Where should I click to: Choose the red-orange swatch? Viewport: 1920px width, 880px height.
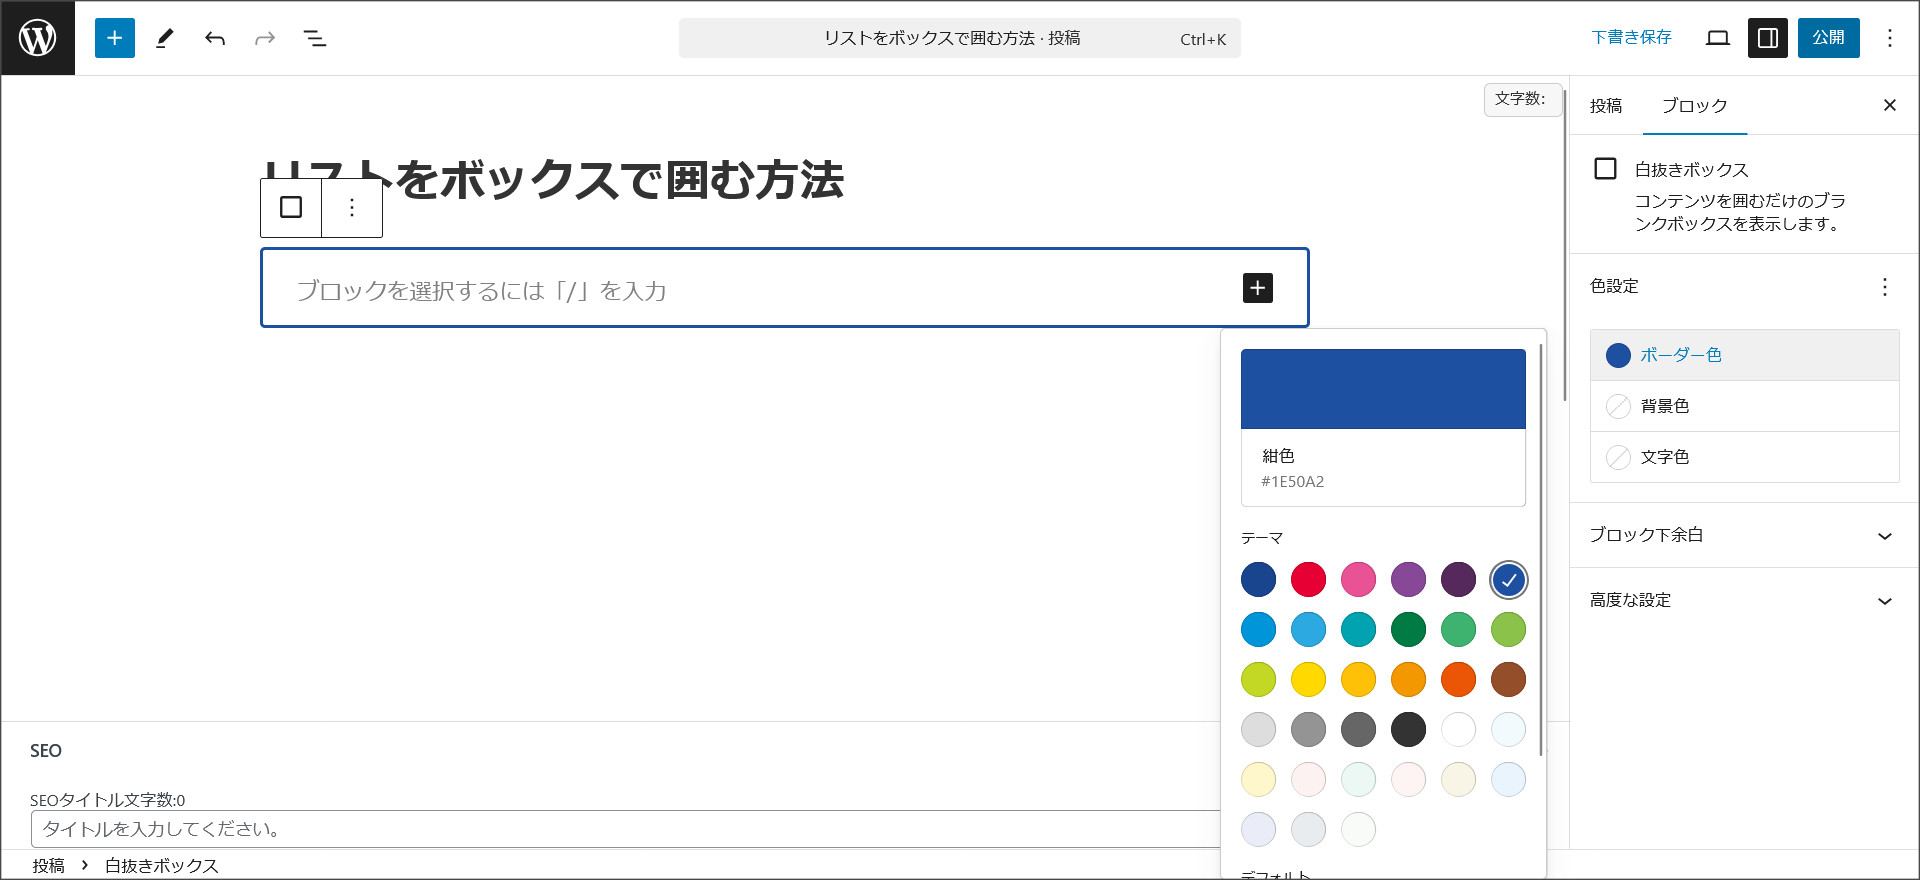[1459, 679]
